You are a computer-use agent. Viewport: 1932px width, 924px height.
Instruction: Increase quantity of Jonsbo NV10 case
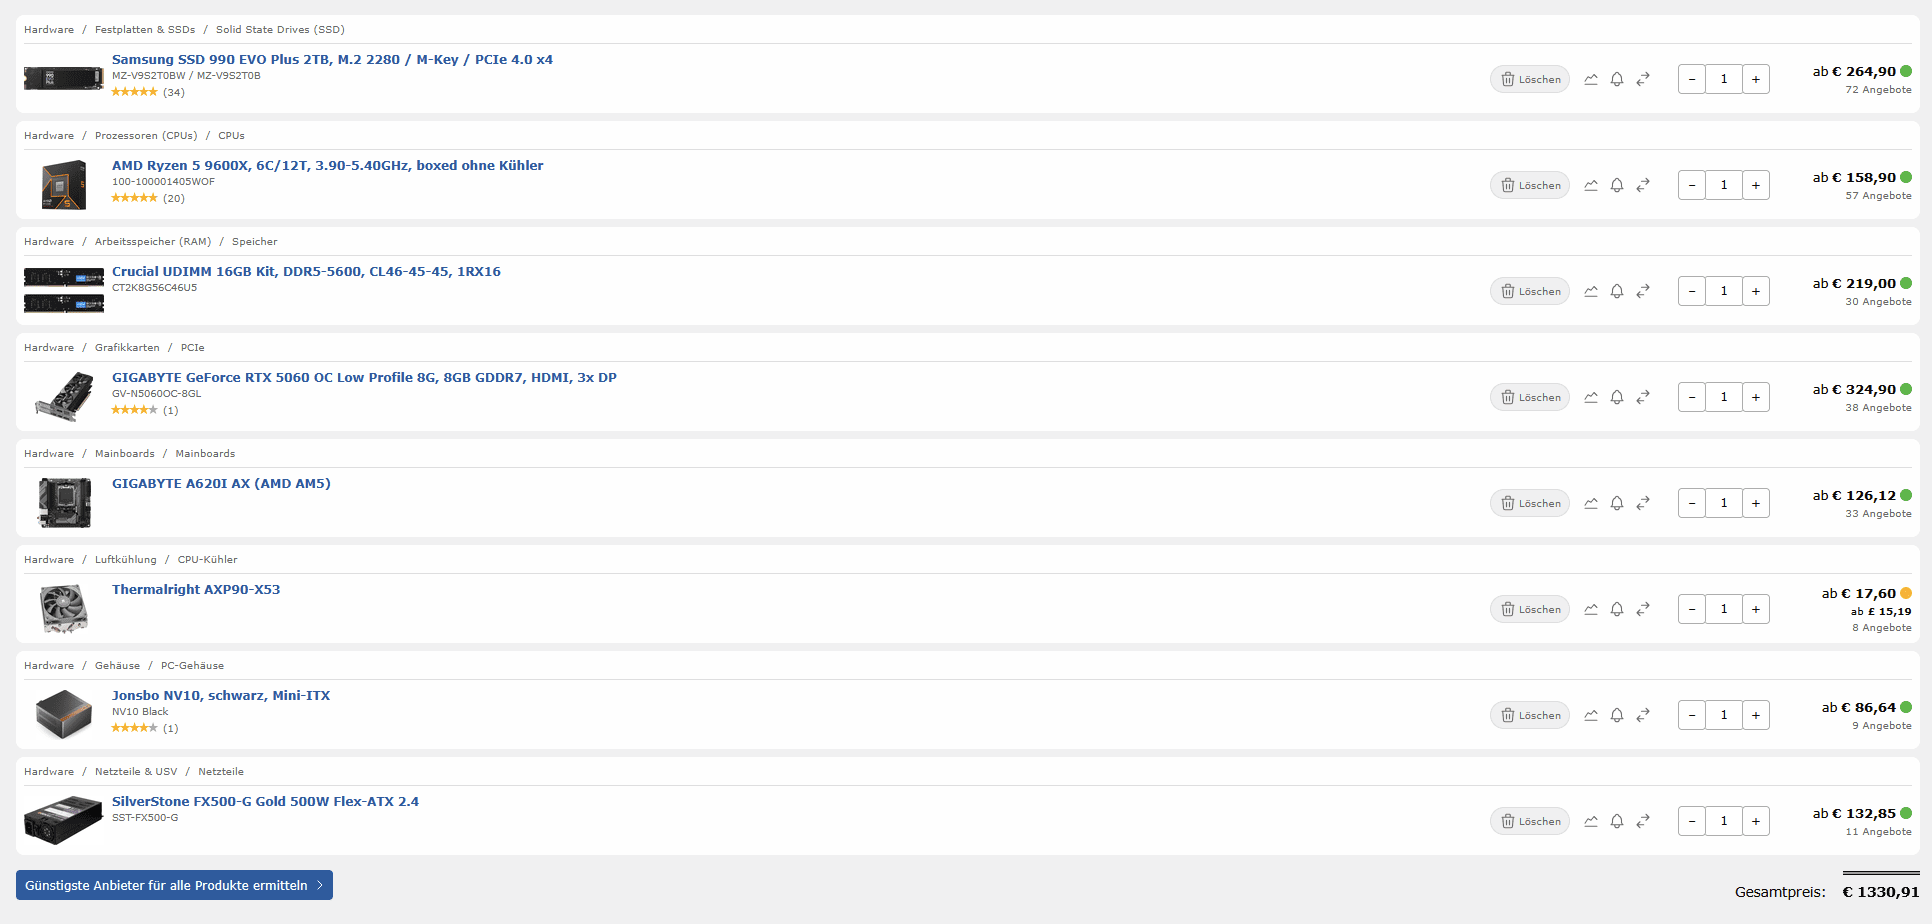coord(1756,715)
